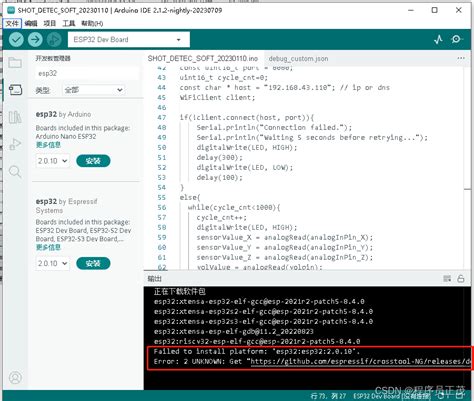Image resolution: width=474 pixels, height=401 pixels.
Task: Install esp32 by Espressif Systems package
Action: (x=93, y=263)
